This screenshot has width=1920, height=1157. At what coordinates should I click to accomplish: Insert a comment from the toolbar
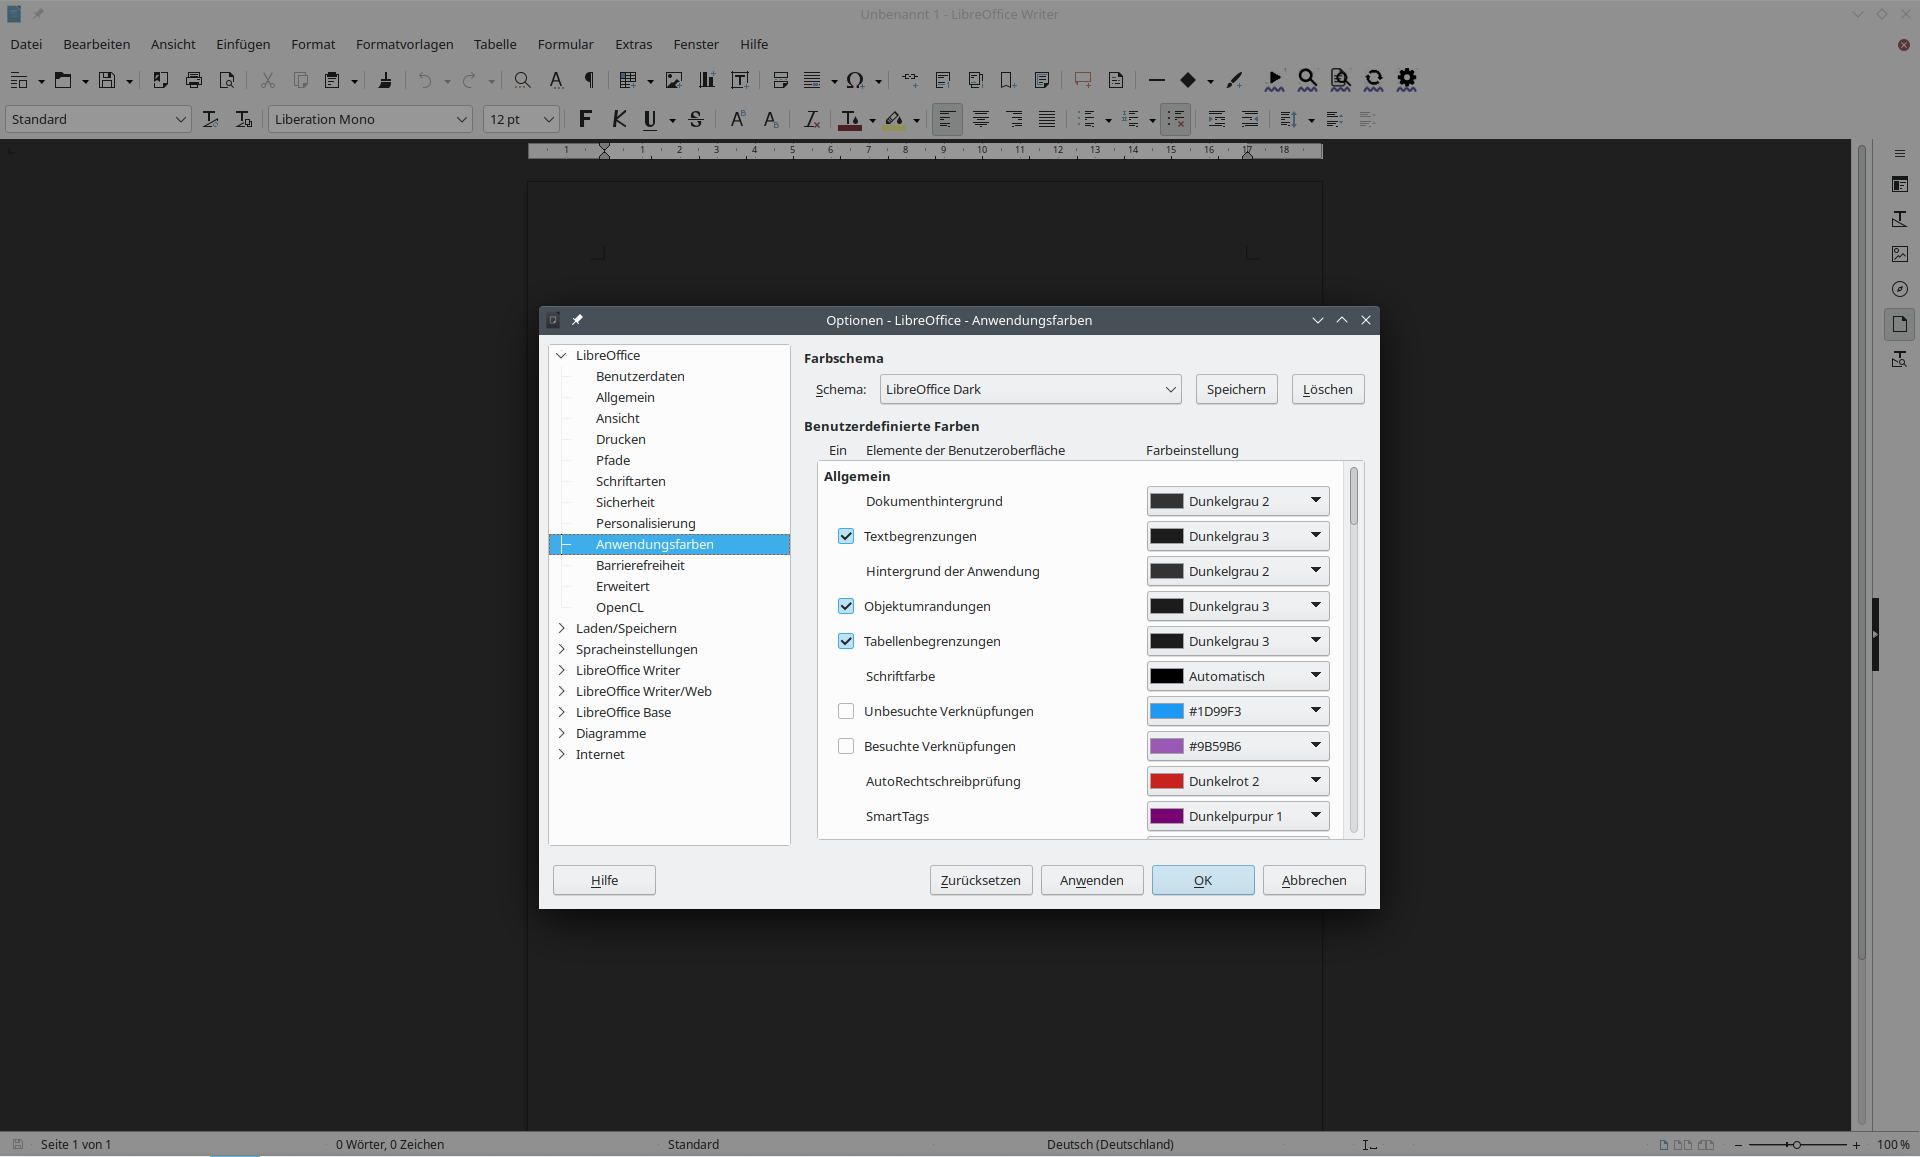(x=1082, y=80)
